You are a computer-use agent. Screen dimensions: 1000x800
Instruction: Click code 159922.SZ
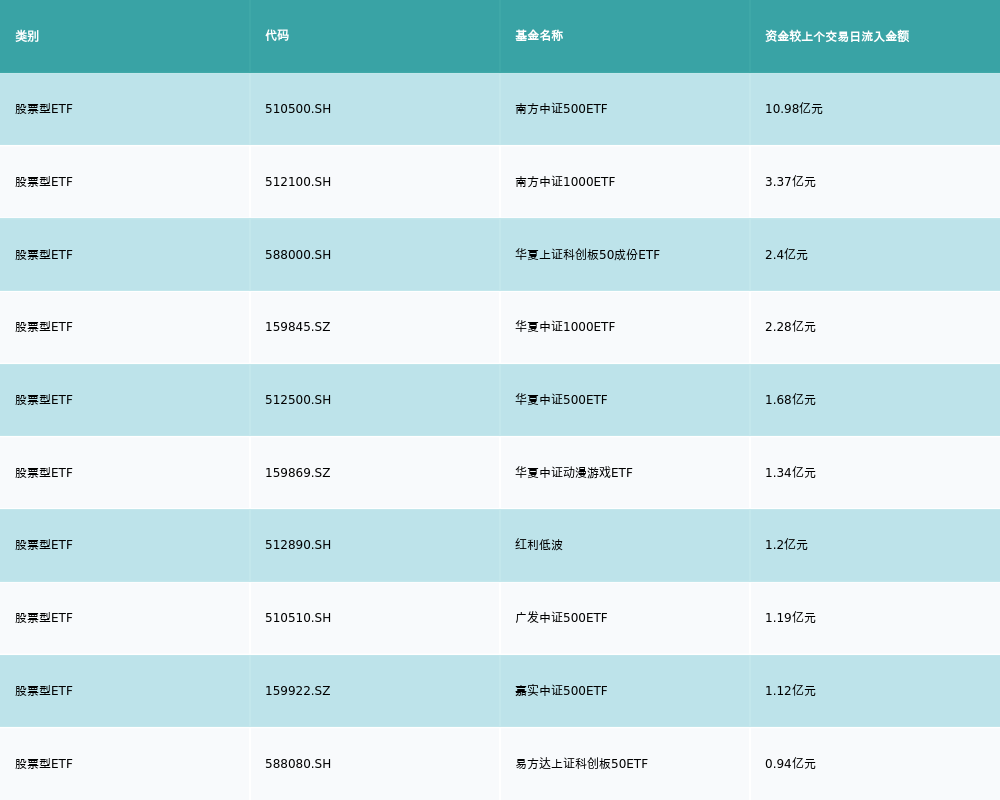[x=298, y=691]
